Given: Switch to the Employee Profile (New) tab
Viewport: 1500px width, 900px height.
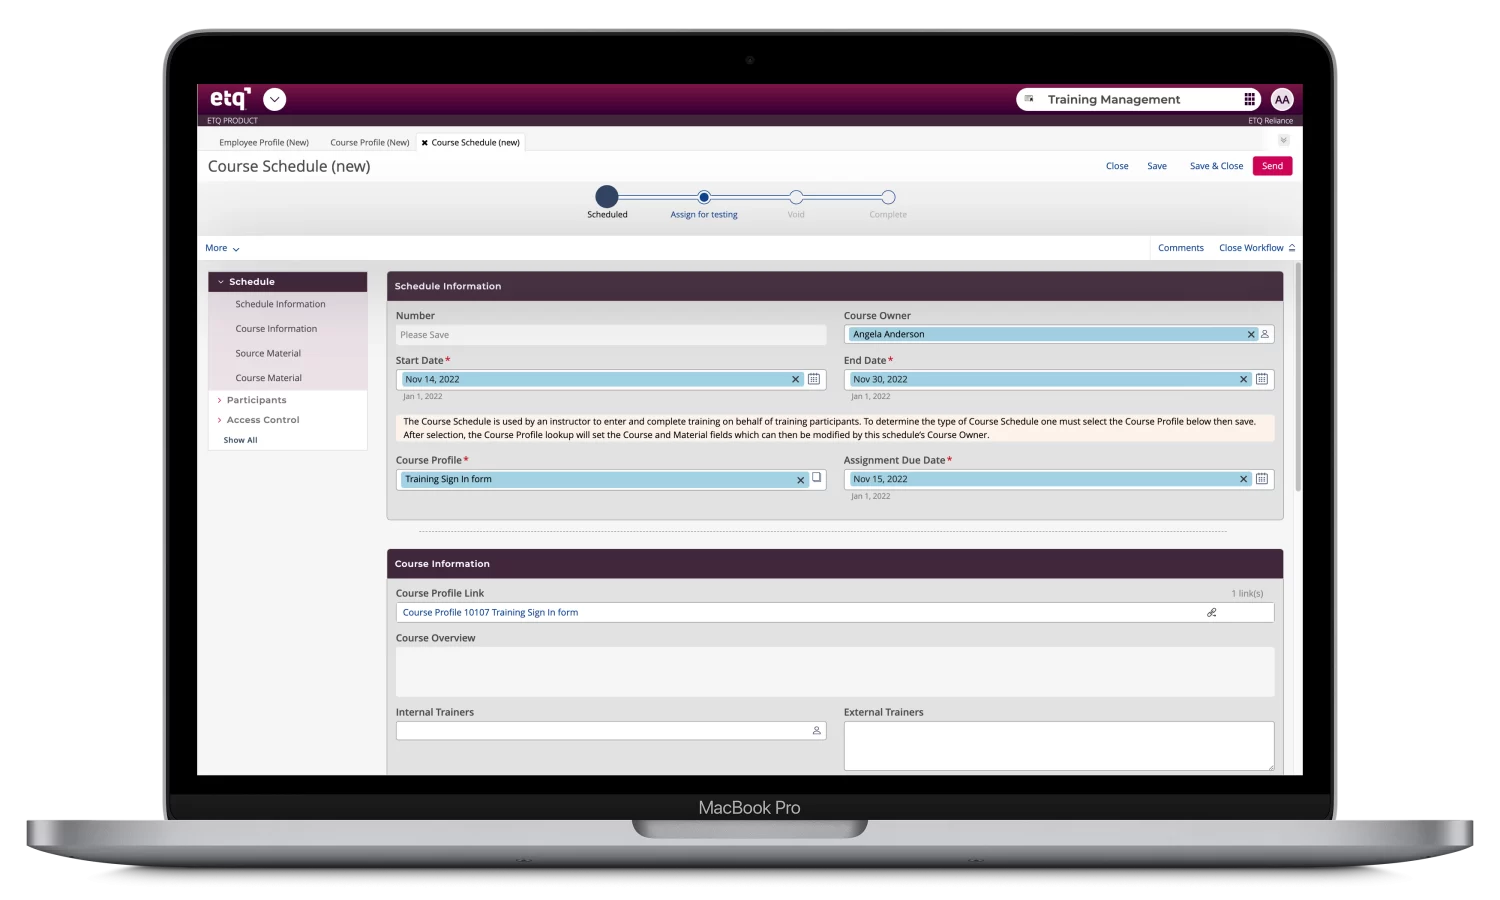Looking at the screenshot, I should pyautogui.click(x=264, y=142).
